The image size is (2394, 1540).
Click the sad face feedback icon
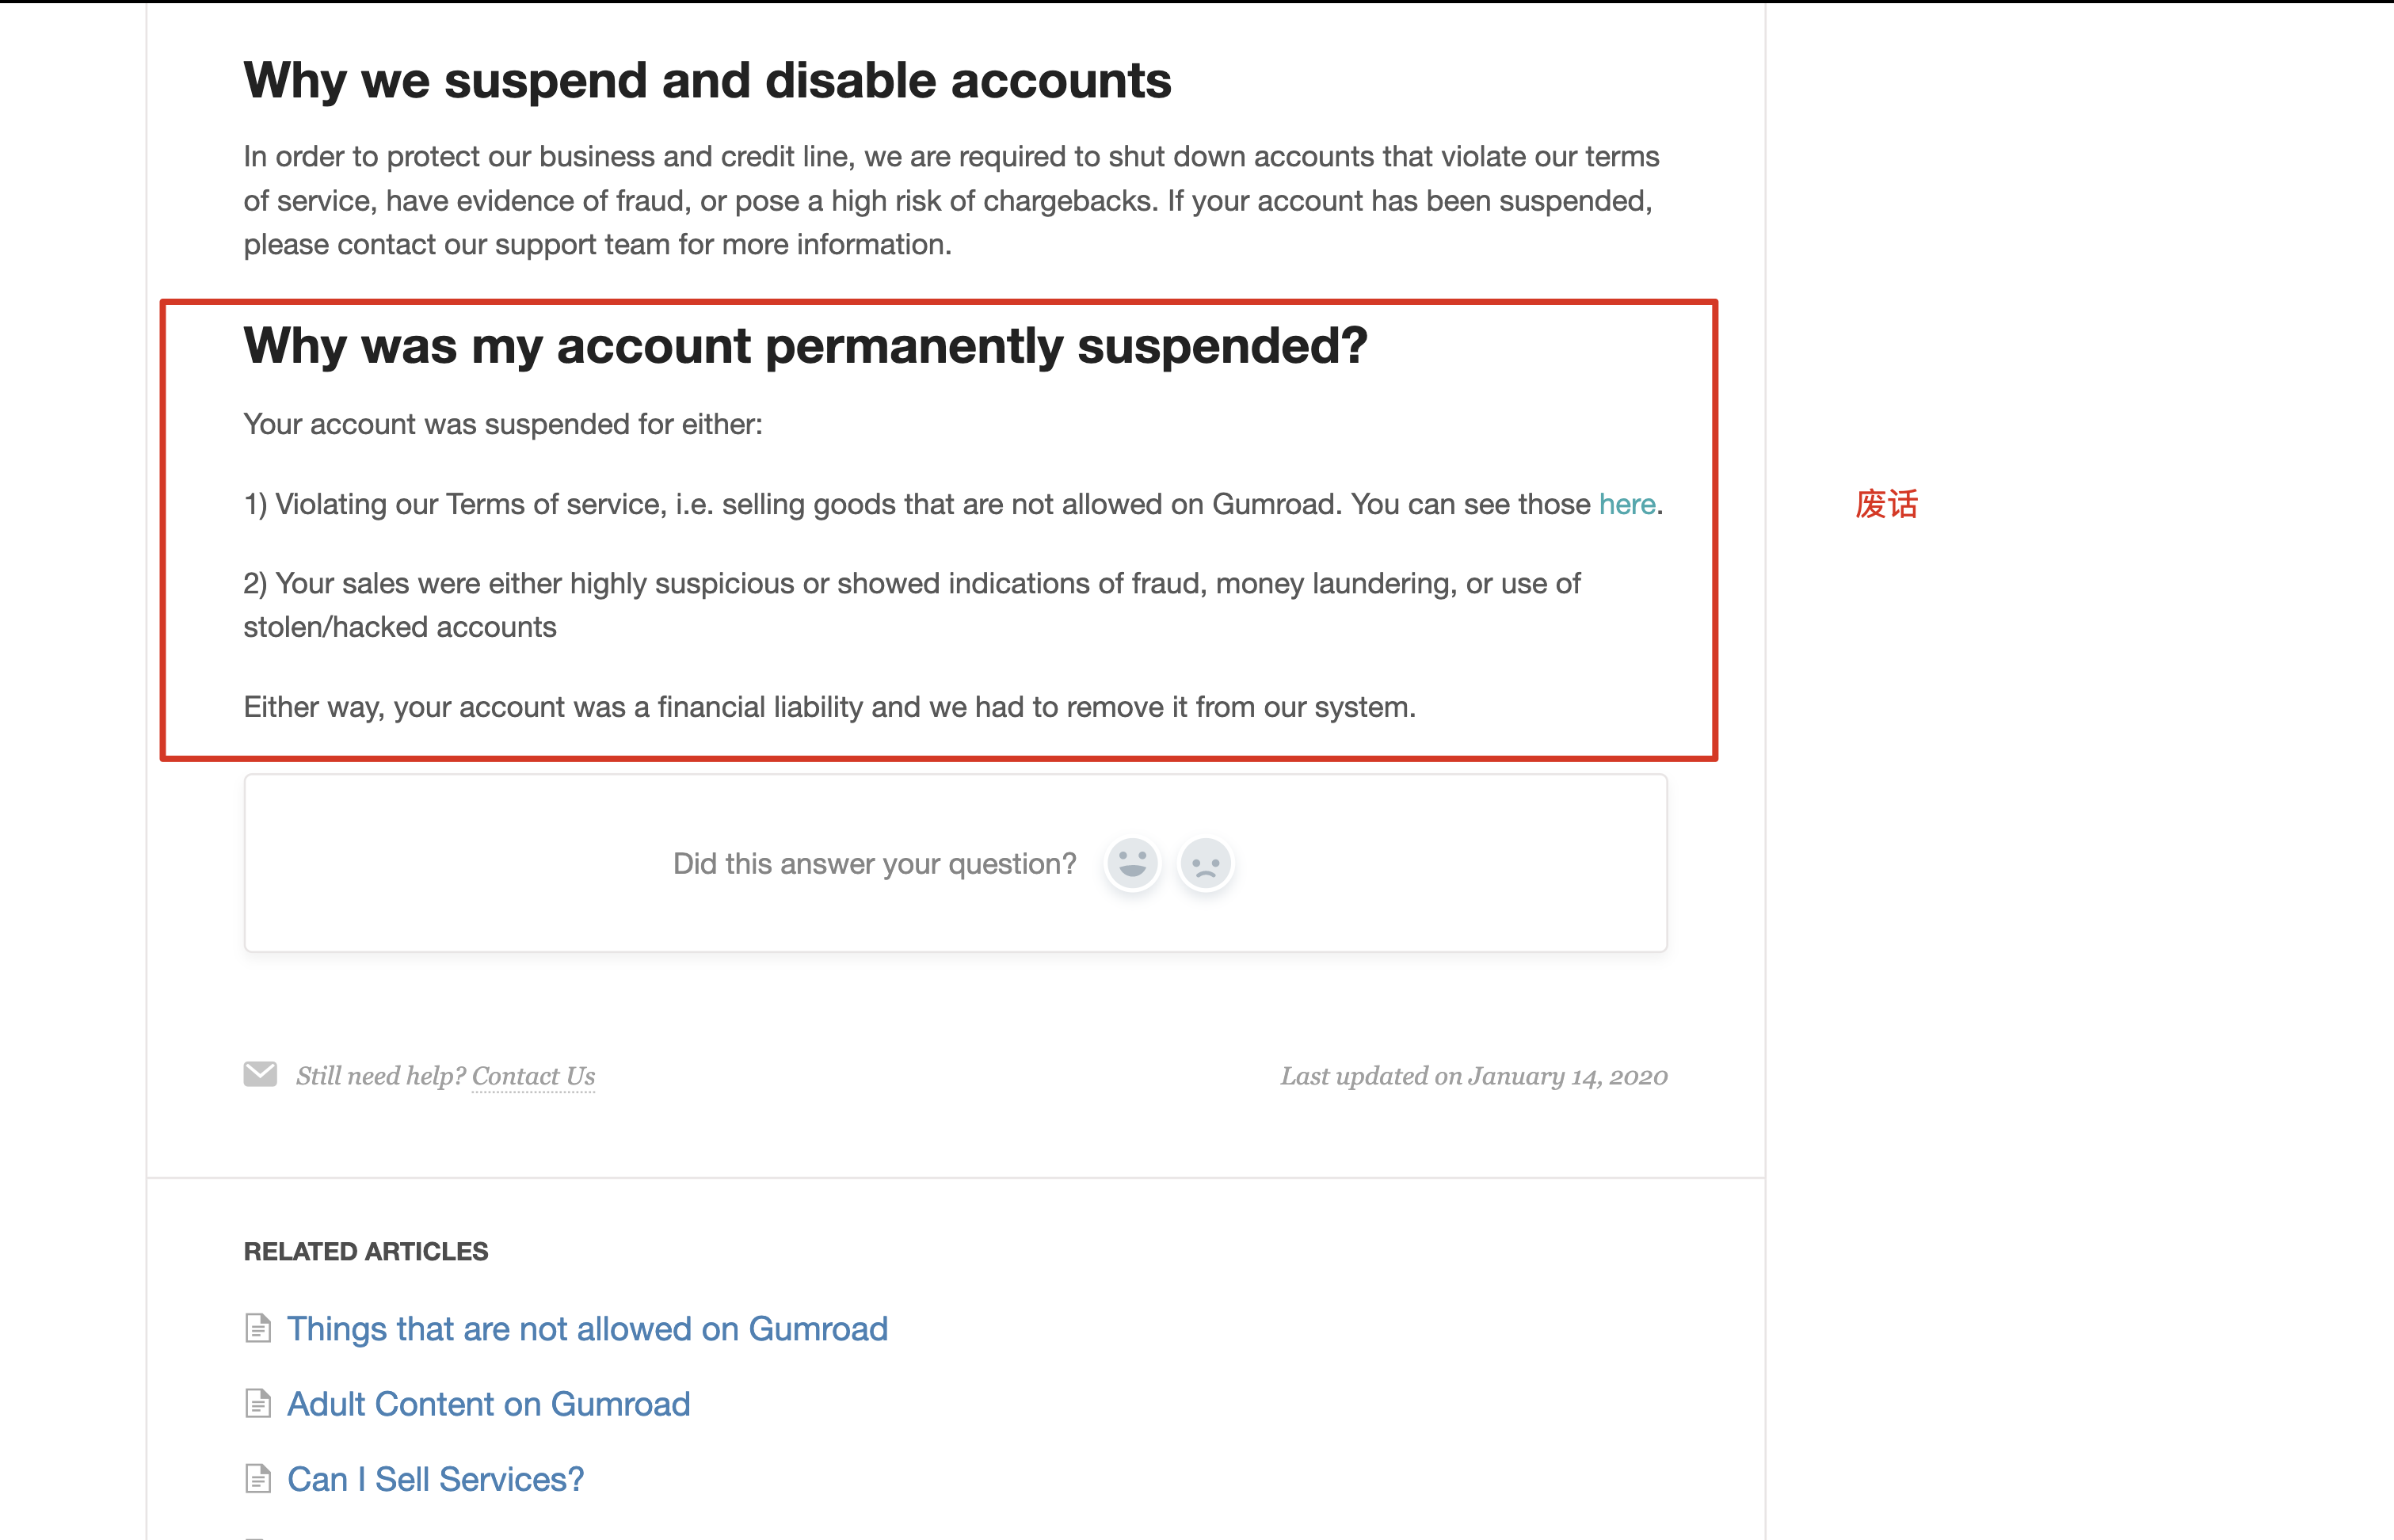click(x=1206, y=863)
